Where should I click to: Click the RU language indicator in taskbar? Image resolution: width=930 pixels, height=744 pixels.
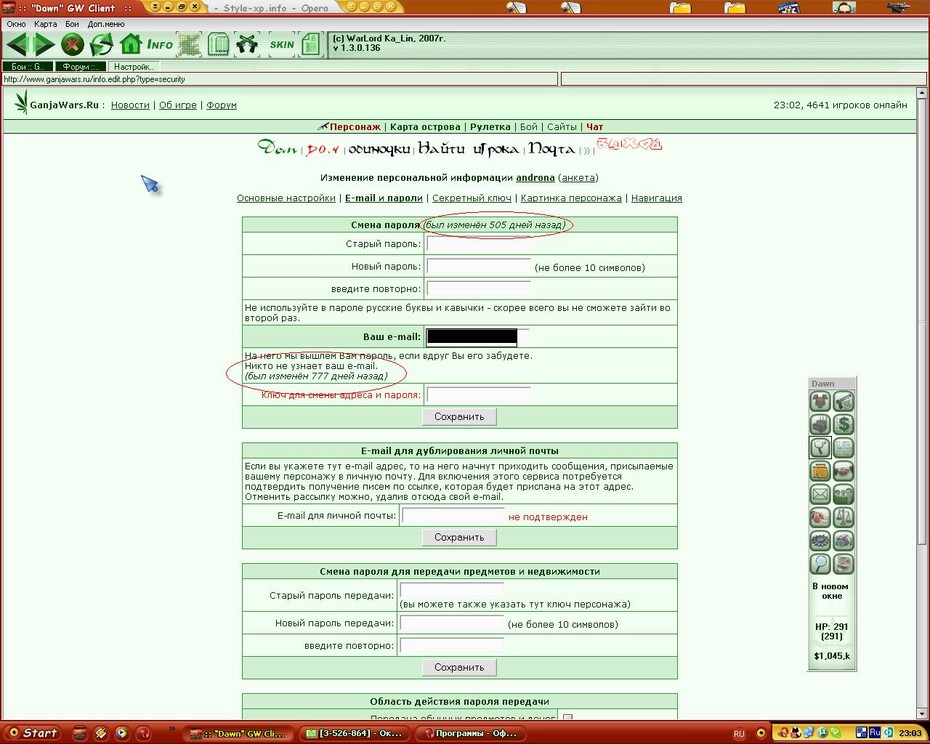[738, 734]
